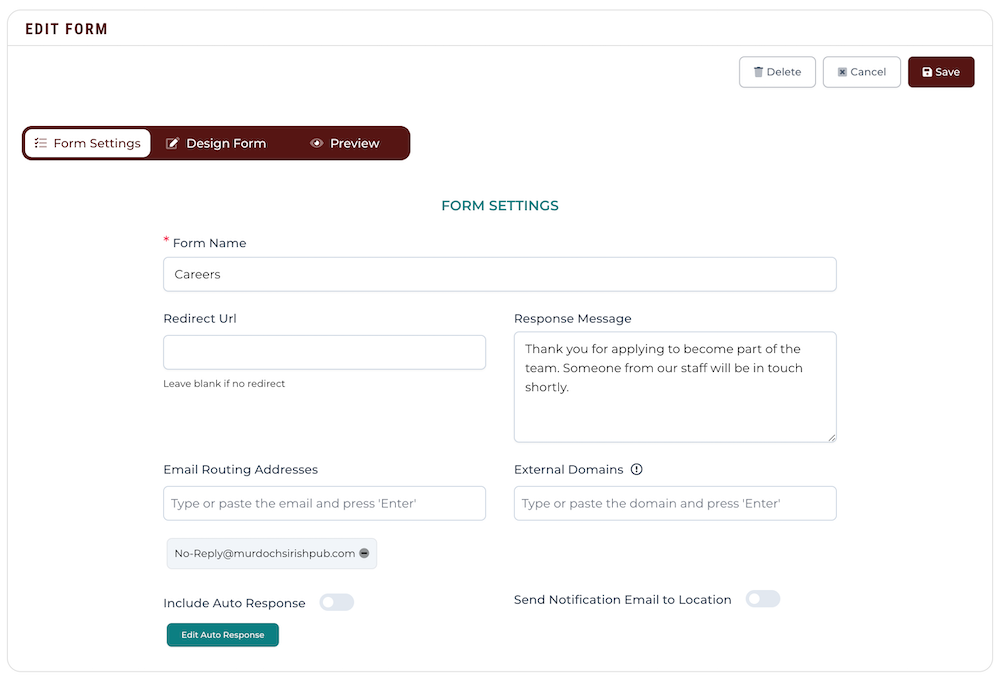
Task: Click the X icon on Cancel
Action: coord(842,72)
